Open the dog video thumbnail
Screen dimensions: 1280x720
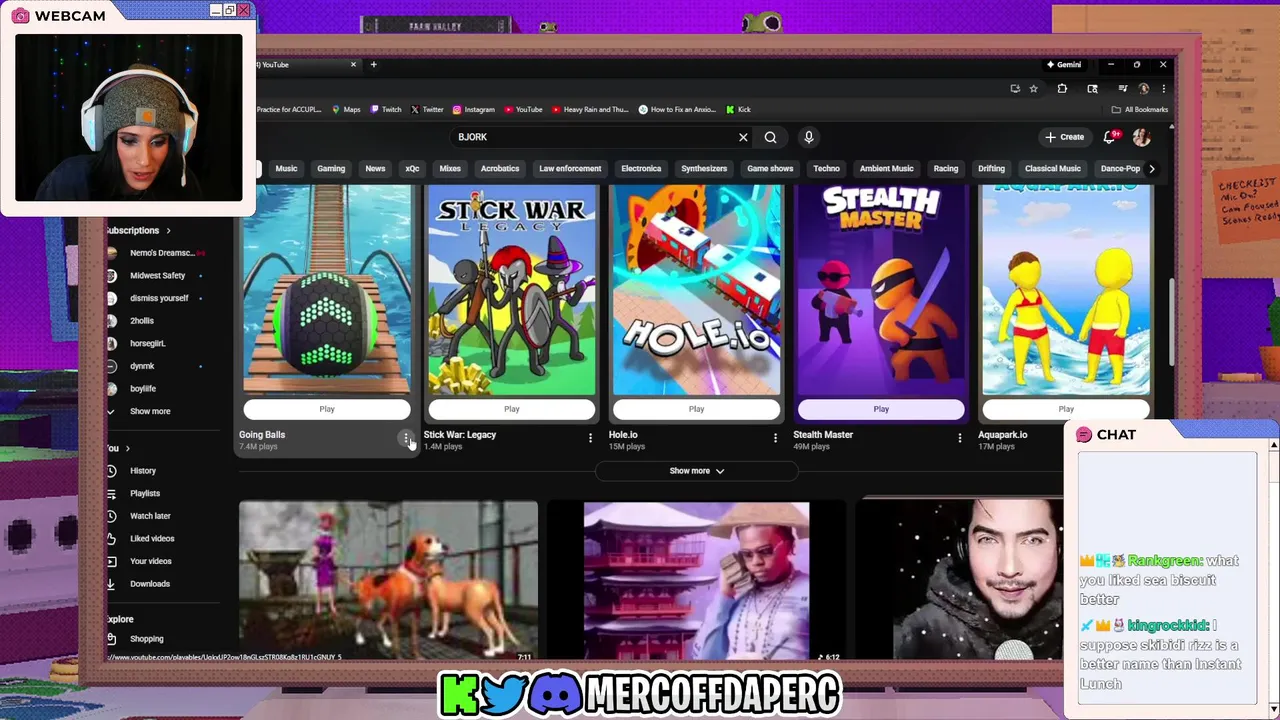click(388, 581)
